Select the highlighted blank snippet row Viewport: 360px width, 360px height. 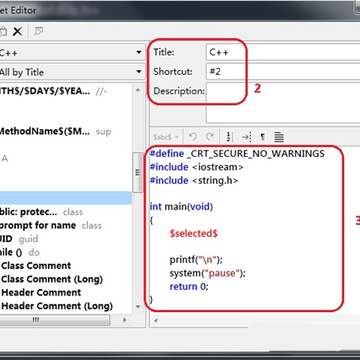point(66,198)
